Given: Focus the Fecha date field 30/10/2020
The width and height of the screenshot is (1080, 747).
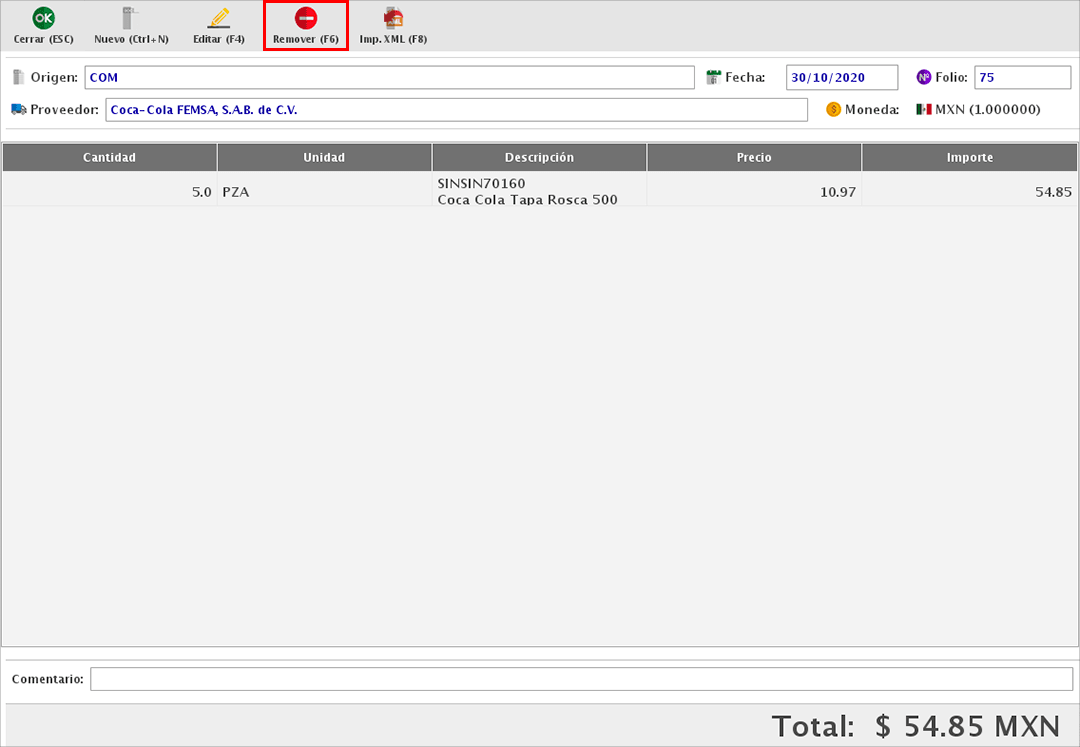Looking at the screenshot, I should coord(841,77).
